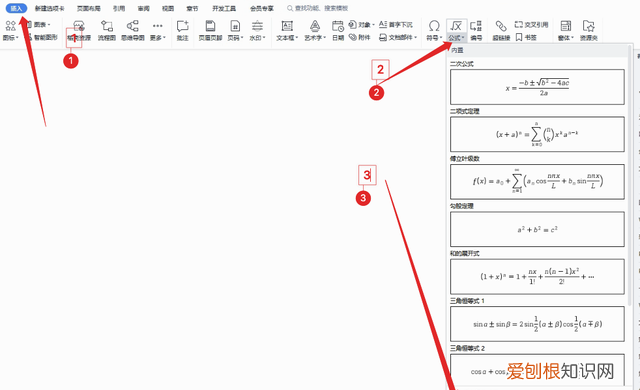Click the search functions and templates box
The image size is (640, 390).
(318, 8)
